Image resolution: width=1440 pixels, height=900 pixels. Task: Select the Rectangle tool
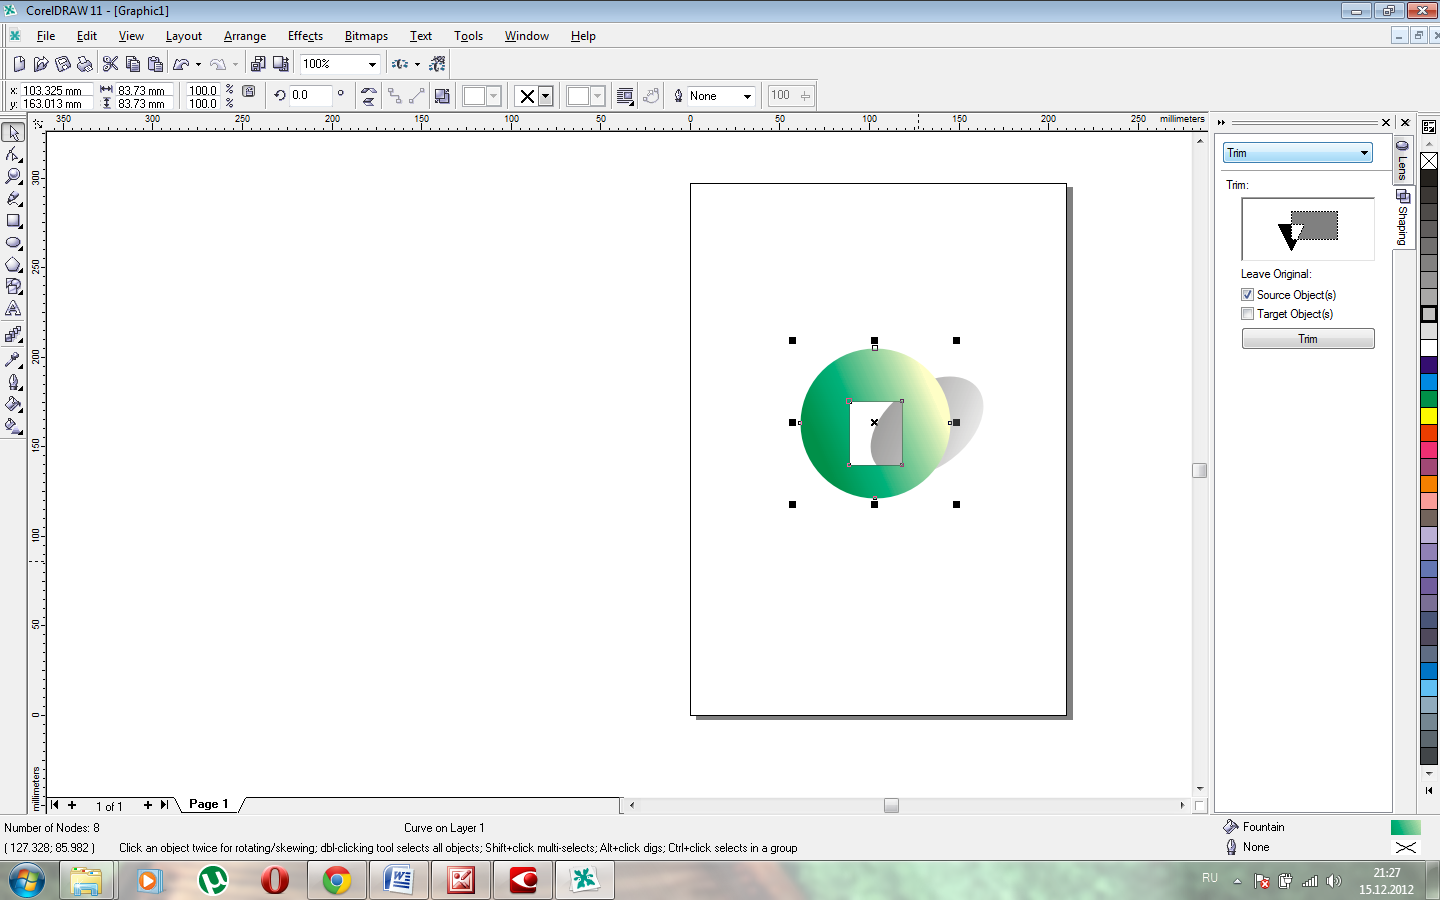(13, 221)
